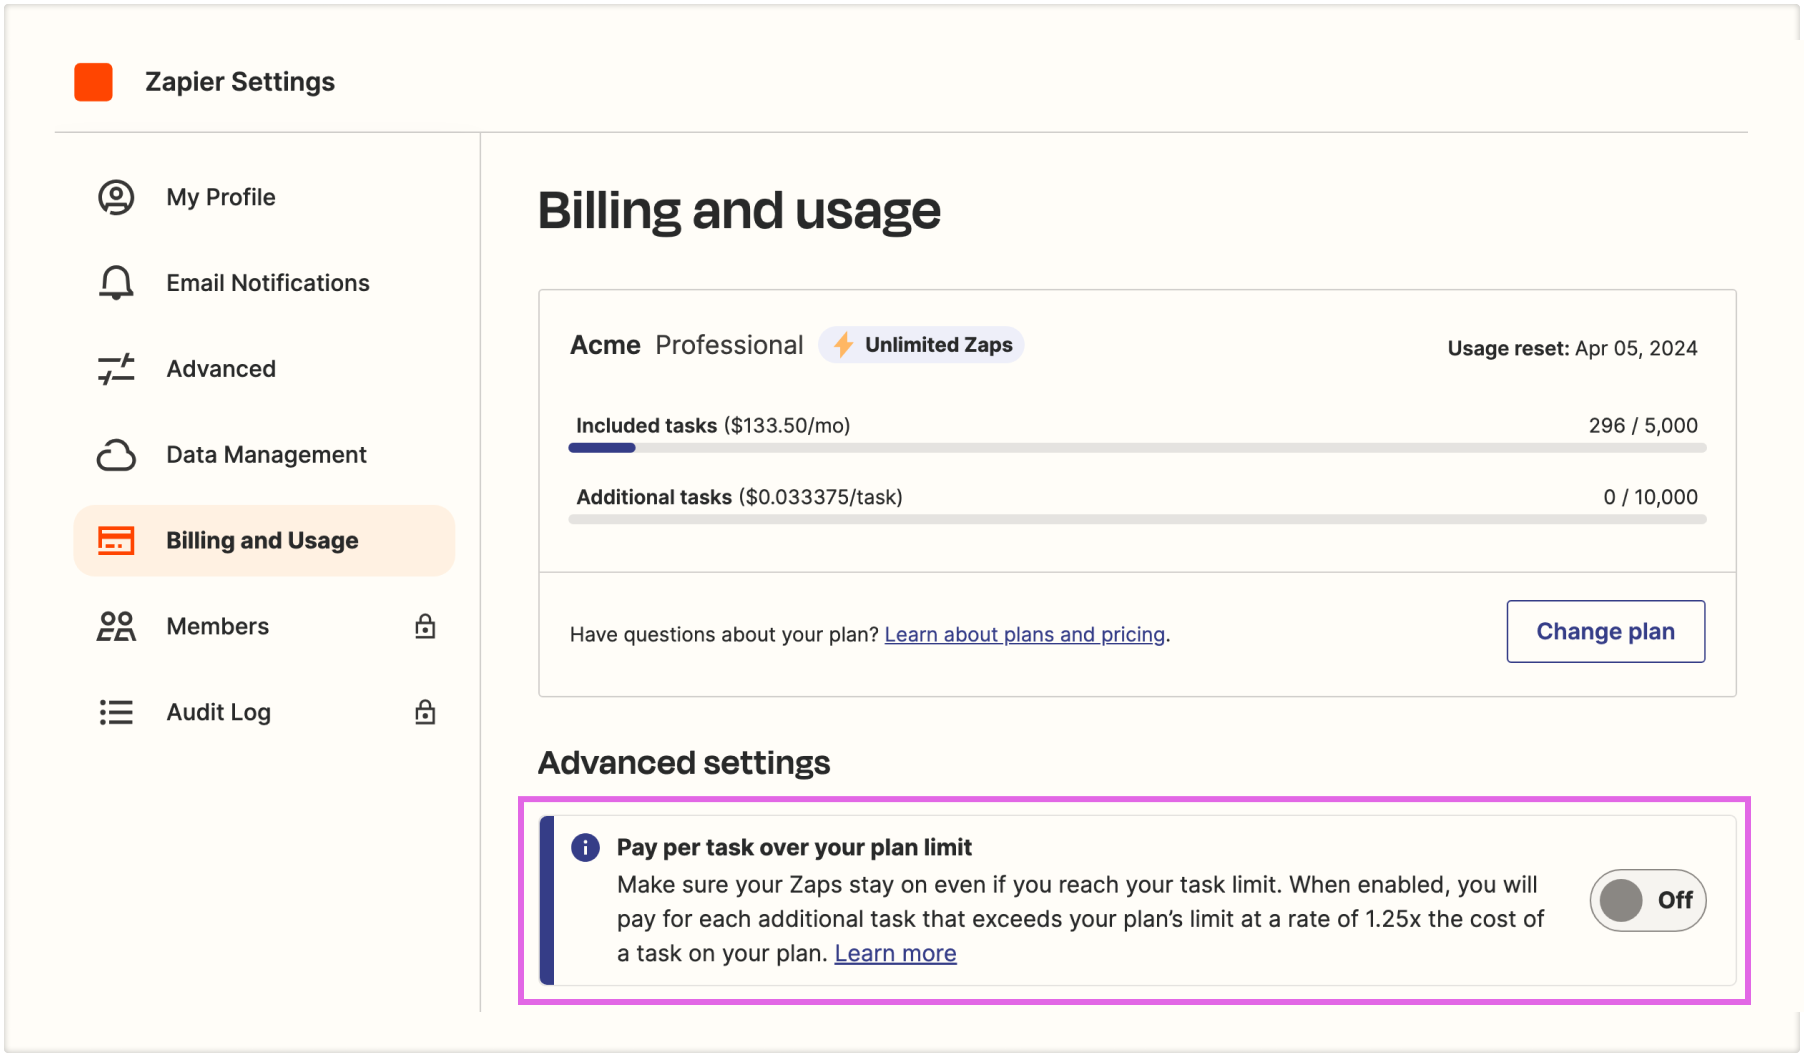The height and width of the screenshot is (1056, 1804).
Task: Click the info icon beside Pay per task
Action: (x=585, y=848)
